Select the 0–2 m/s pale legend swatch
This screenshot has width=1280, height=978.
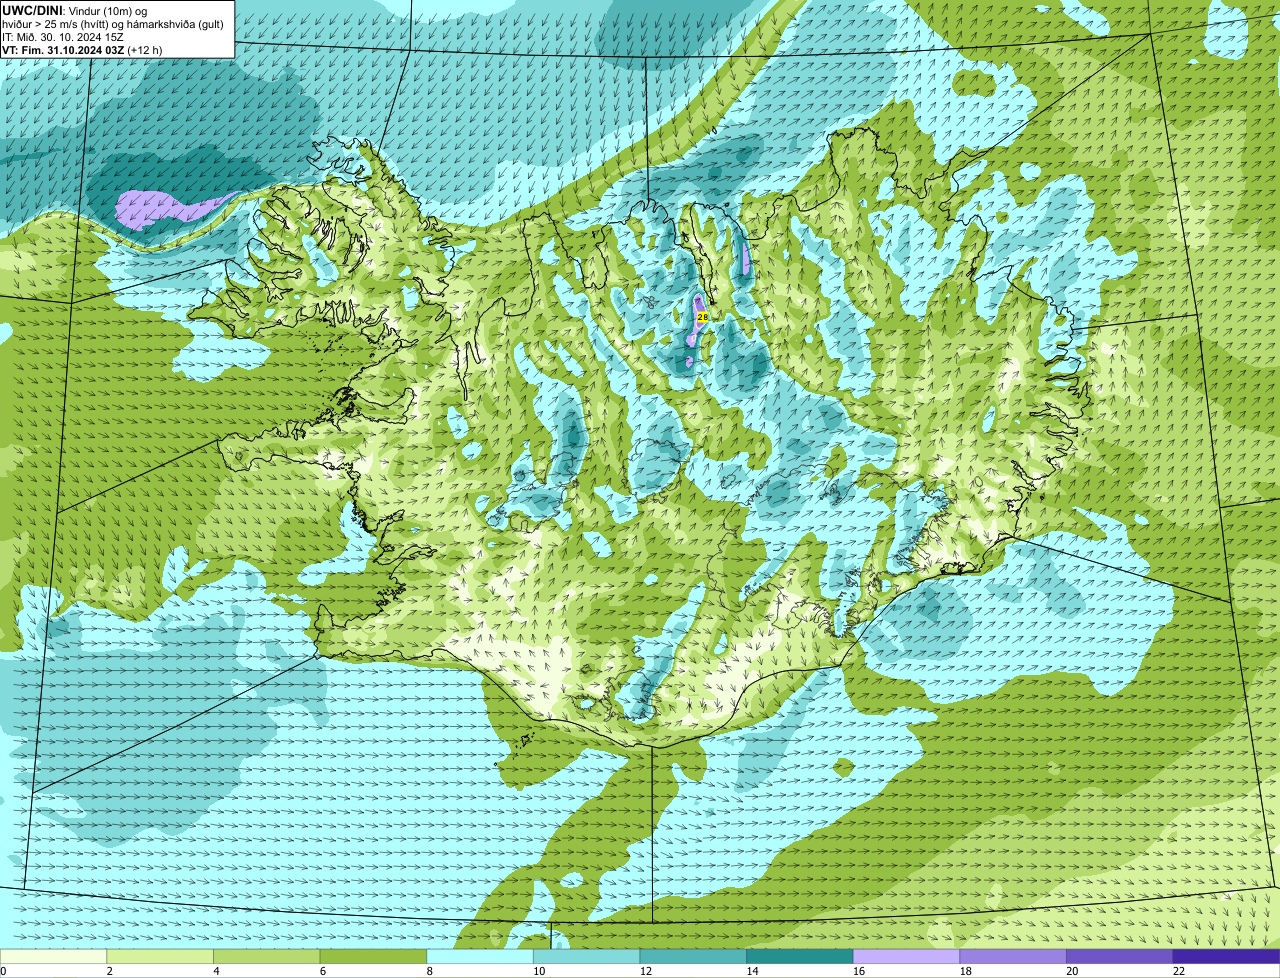point(53,957)
